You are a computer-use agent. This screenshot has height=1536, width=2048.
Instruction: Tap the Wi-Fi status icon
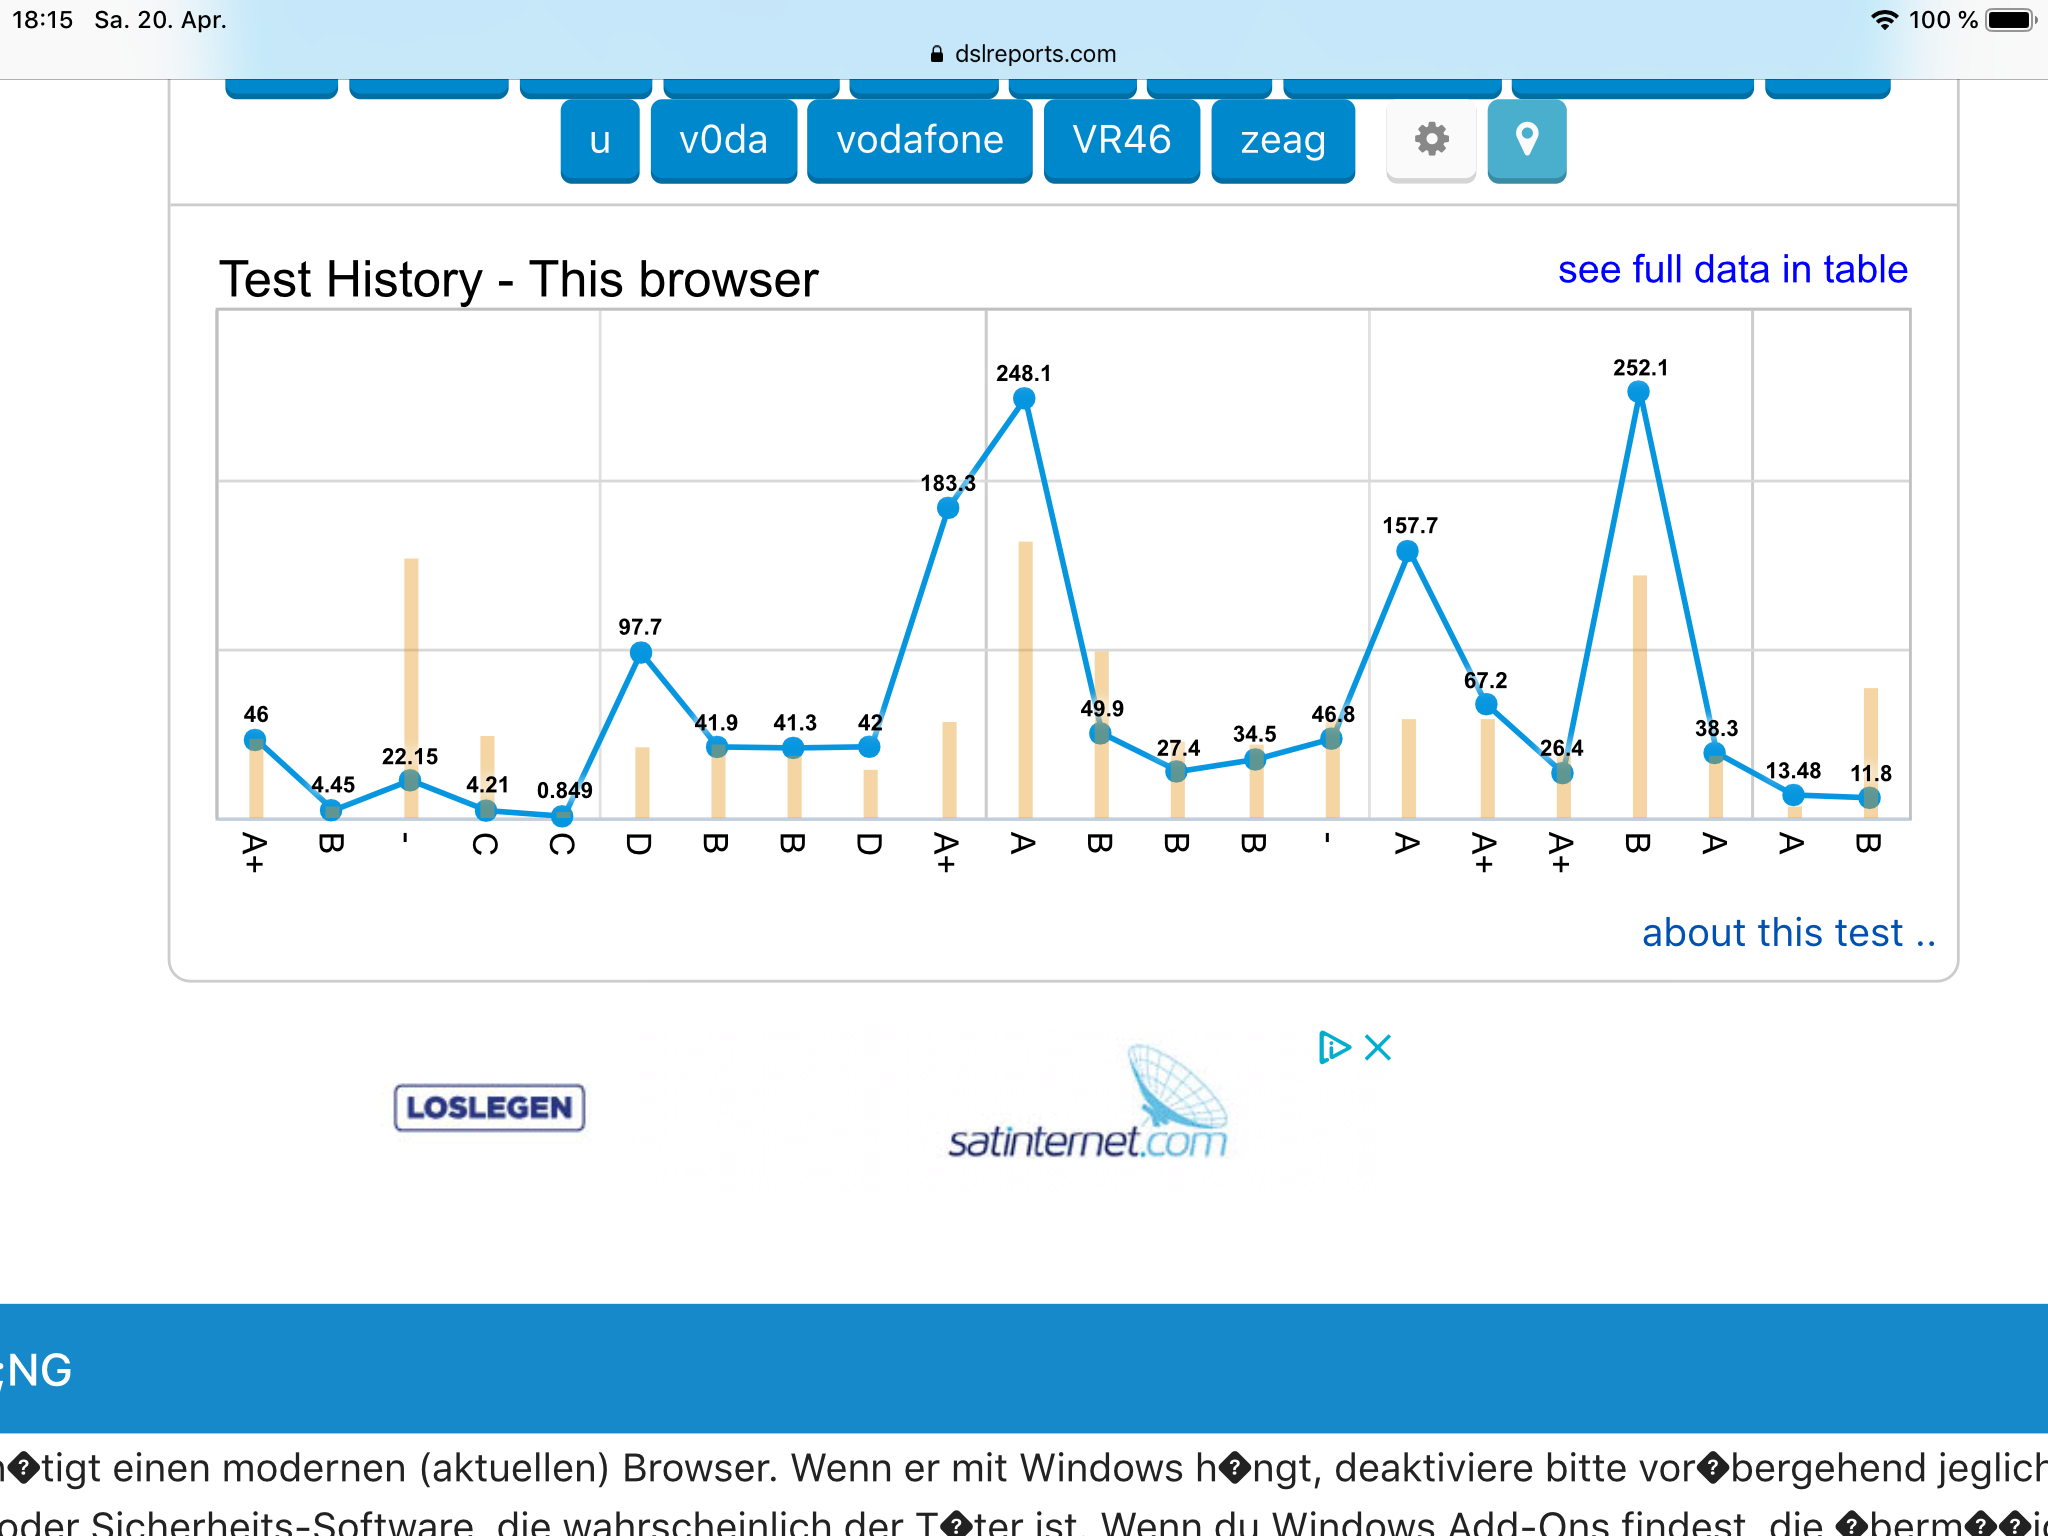(x=1884, y=20)
